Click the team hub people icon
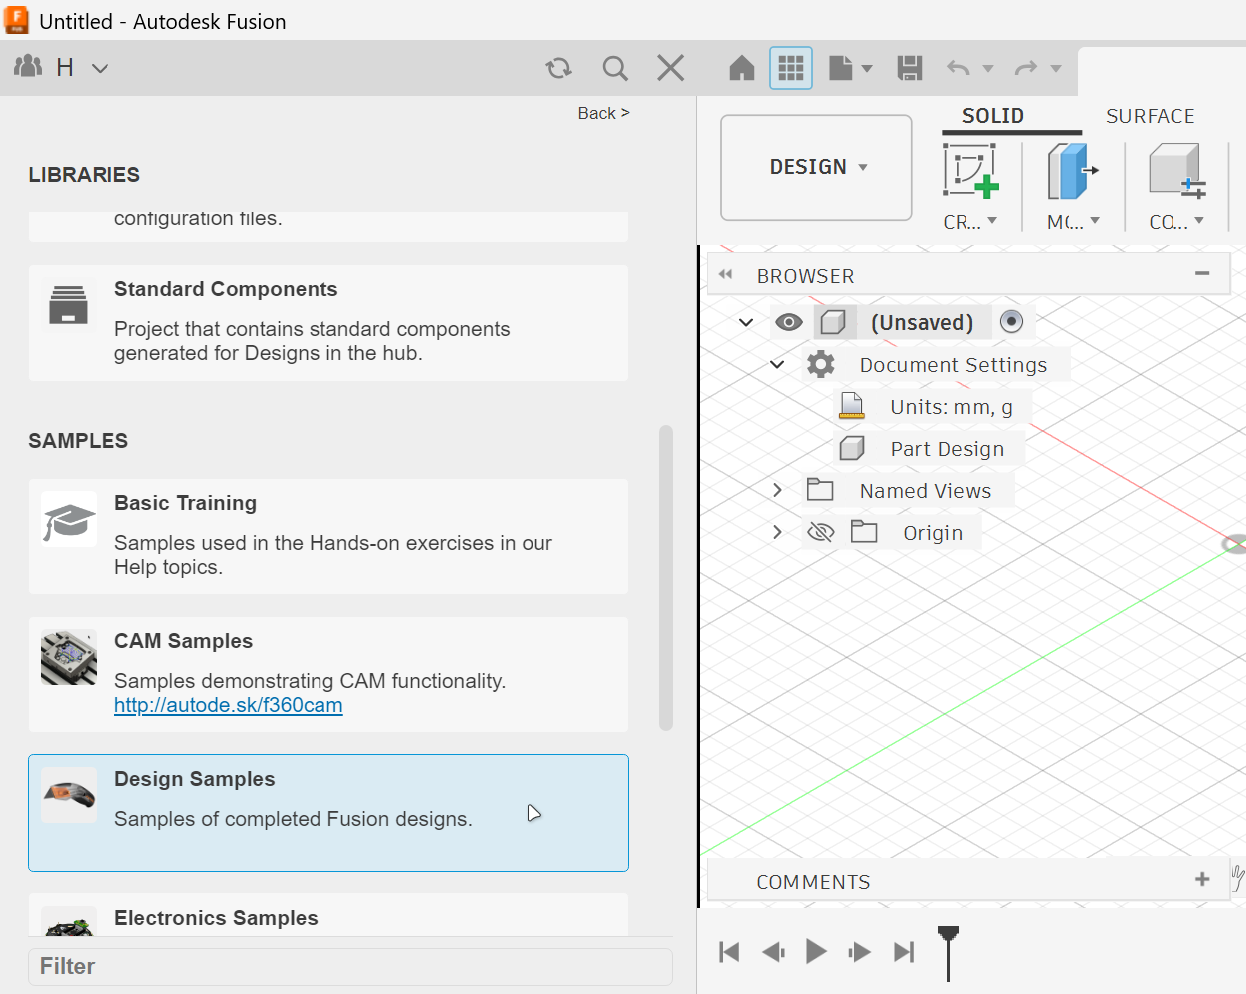The height and width of the screenshot is (994, 1246). pyautogui.click(x=28, y=67)
